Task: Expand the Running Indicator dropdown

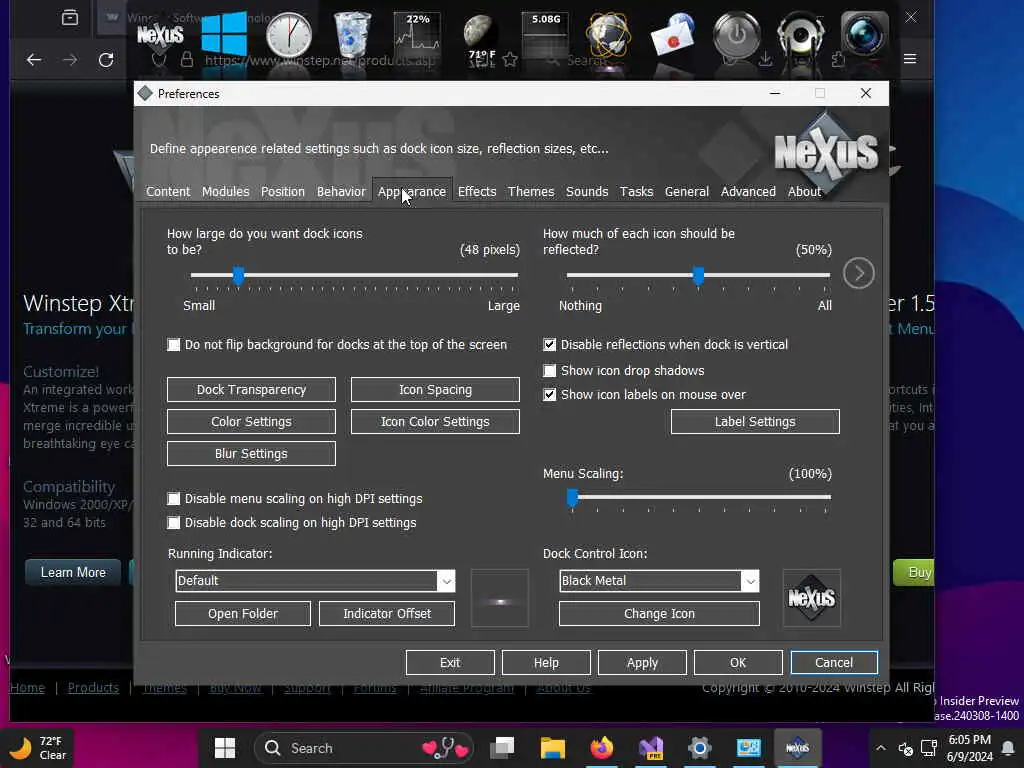Action: tap(445, 581)
